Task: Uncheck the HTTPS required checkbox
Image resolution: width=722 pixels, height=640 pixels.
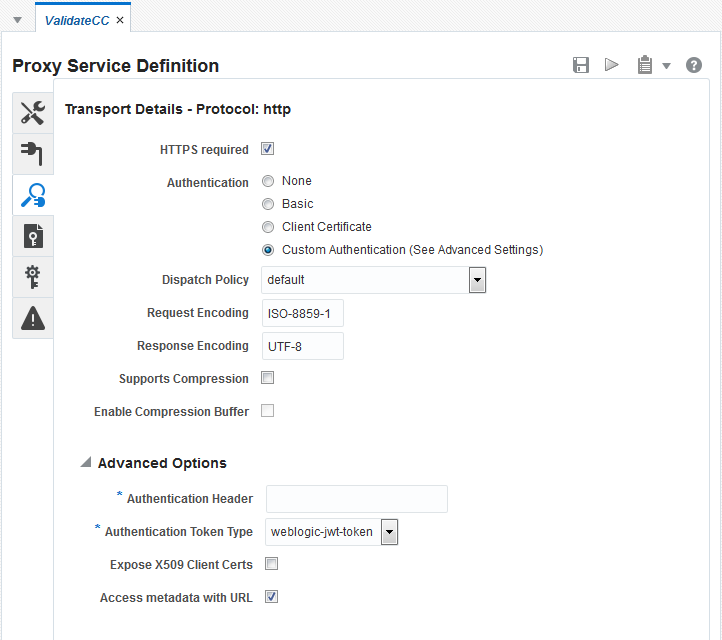Action: point(268,150)
